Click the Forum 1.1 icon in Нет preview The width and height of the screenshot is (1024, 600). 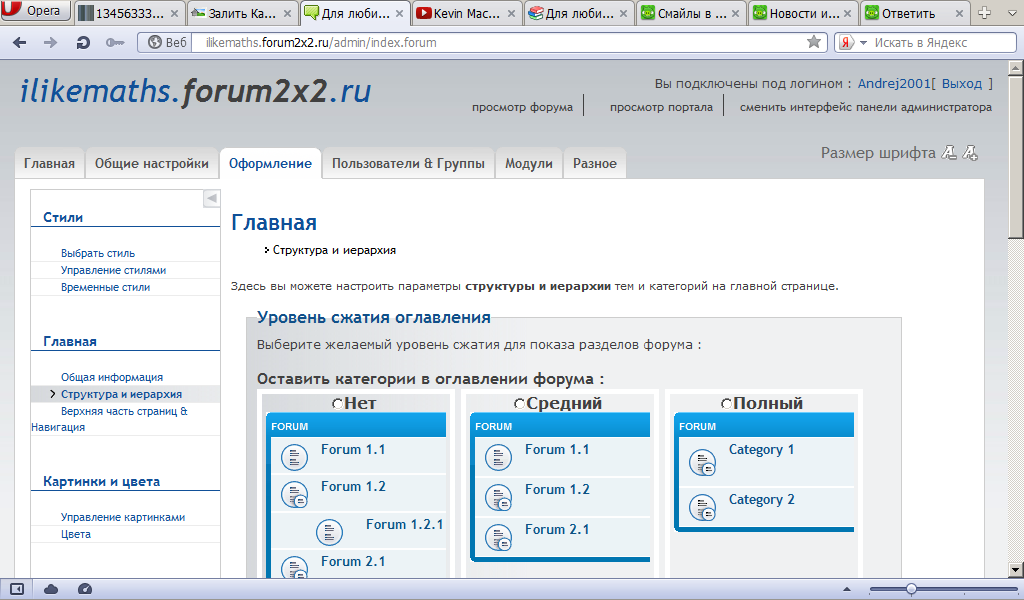[x=294, y=457]
